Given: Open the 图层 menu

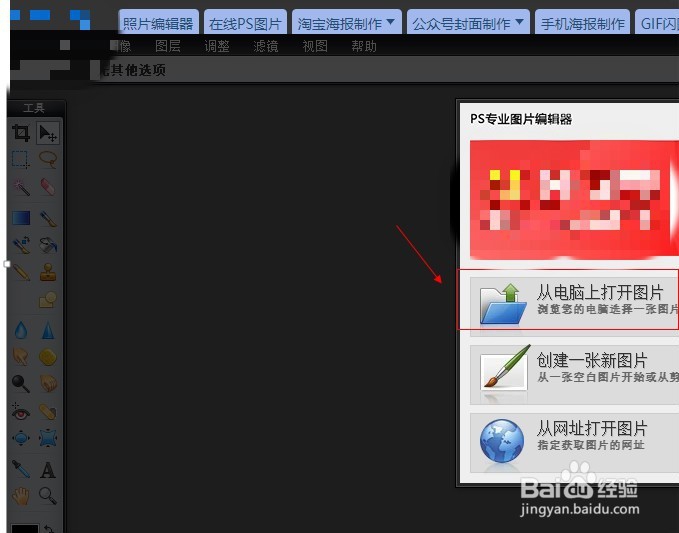Looking at the screenshot, I should pos(168,46).
